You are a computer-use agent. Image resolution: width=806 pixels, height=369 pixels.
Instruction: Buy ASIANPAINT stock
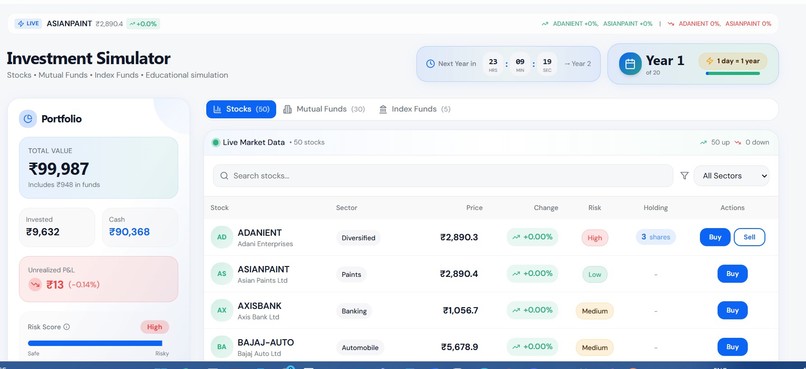732,274
